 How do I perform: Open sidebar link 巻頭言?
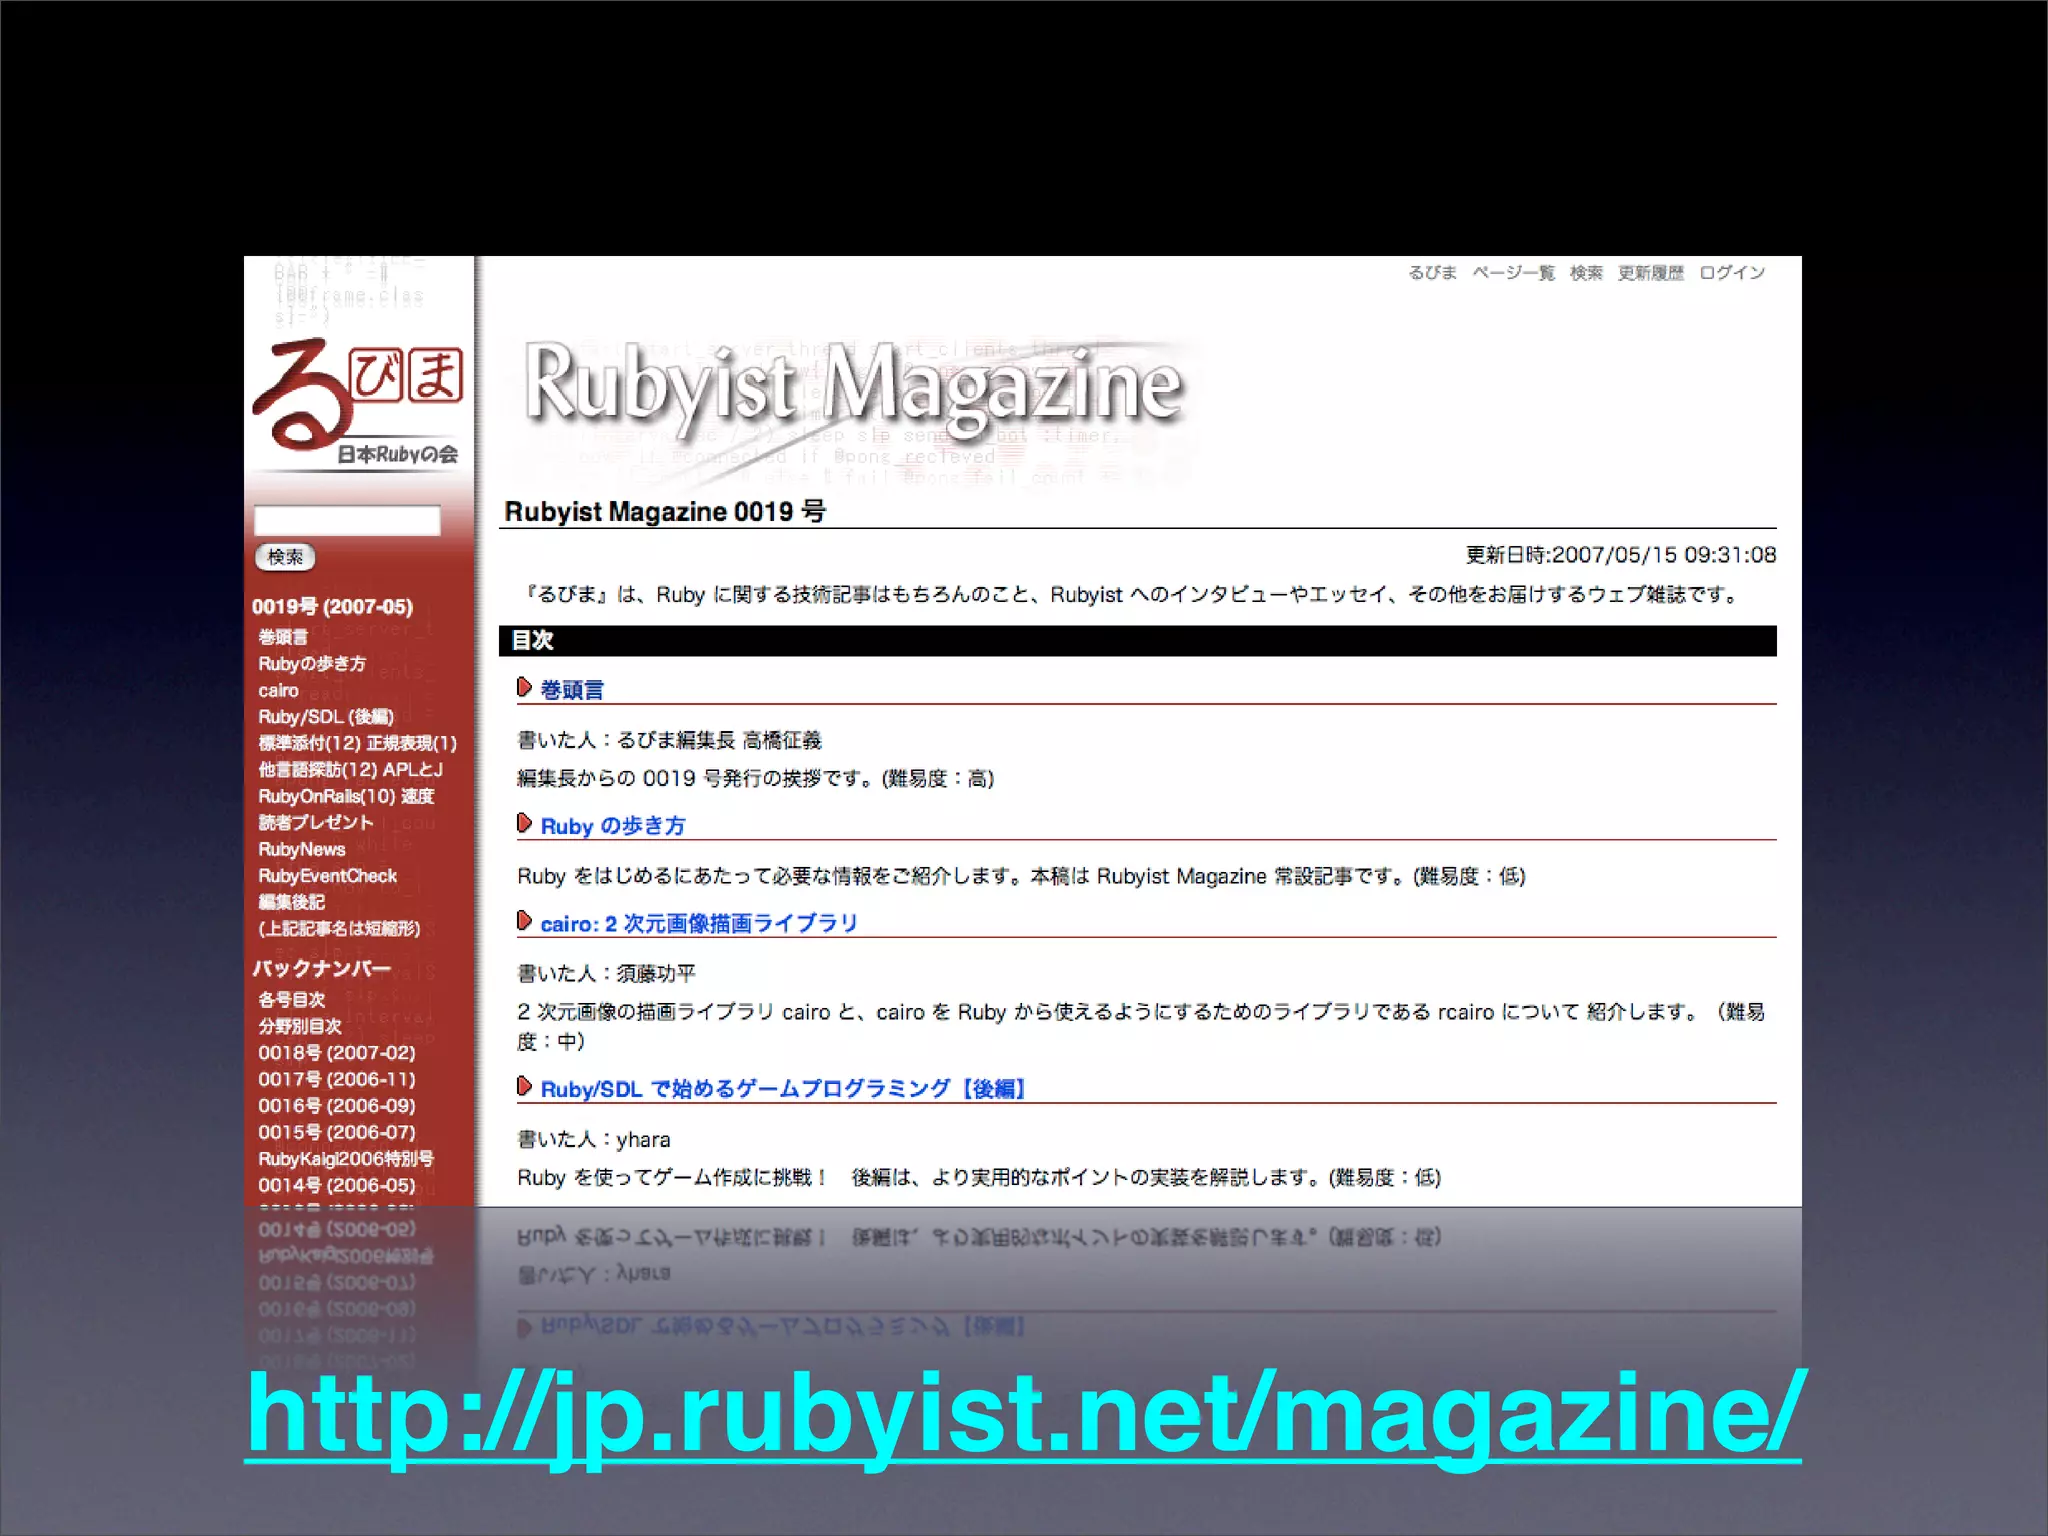point(283,637)
